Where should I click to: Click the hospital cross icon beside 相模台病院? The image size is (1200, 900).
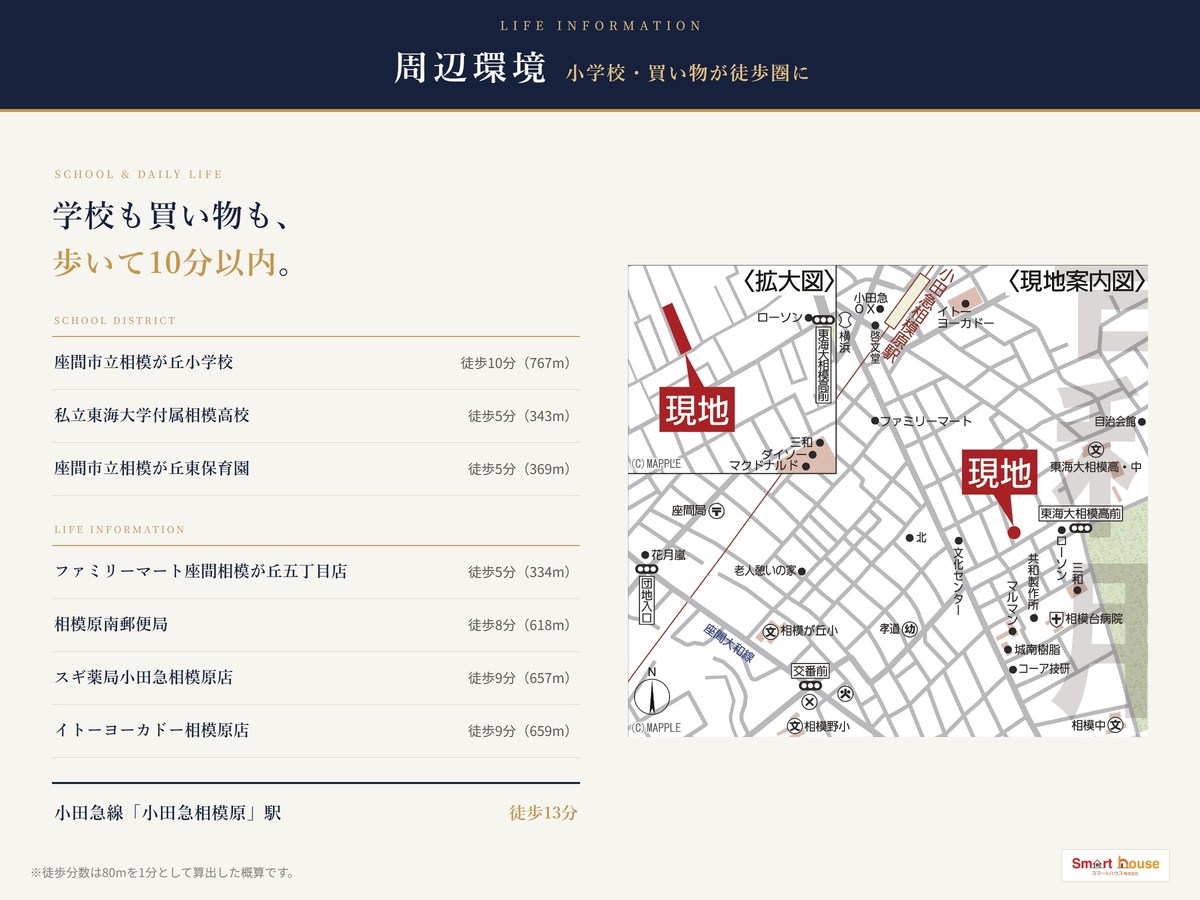pos(1056,619)
